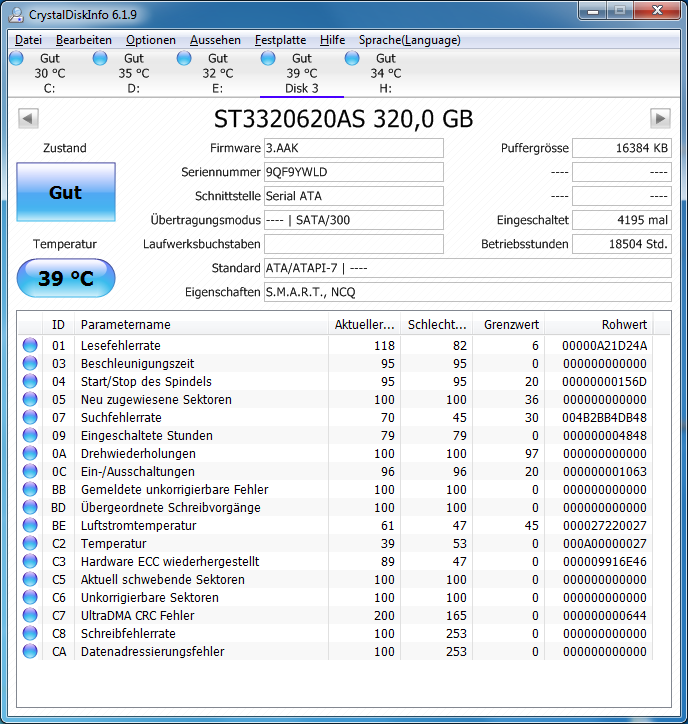Select drive C: with 30 °C

point(49,73)
